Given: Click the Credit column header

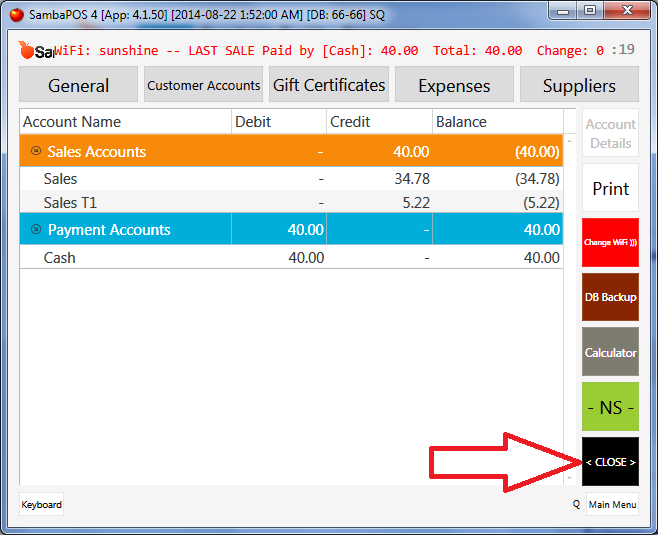Looking at the screenshot, I should tap(379, 122).
